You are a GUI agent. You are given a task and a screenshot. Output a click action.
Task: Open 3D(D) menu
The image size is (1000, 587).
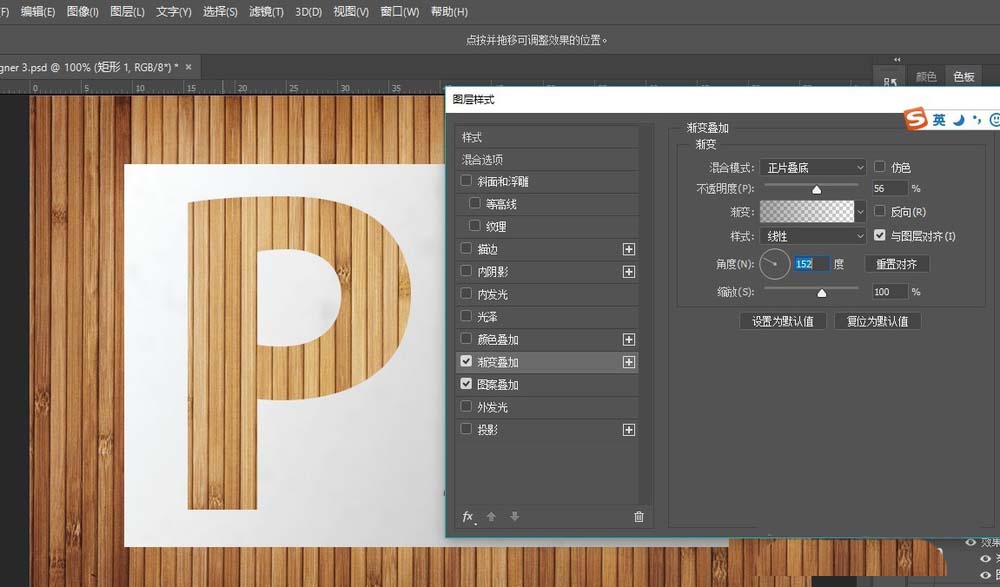point(308,11)
